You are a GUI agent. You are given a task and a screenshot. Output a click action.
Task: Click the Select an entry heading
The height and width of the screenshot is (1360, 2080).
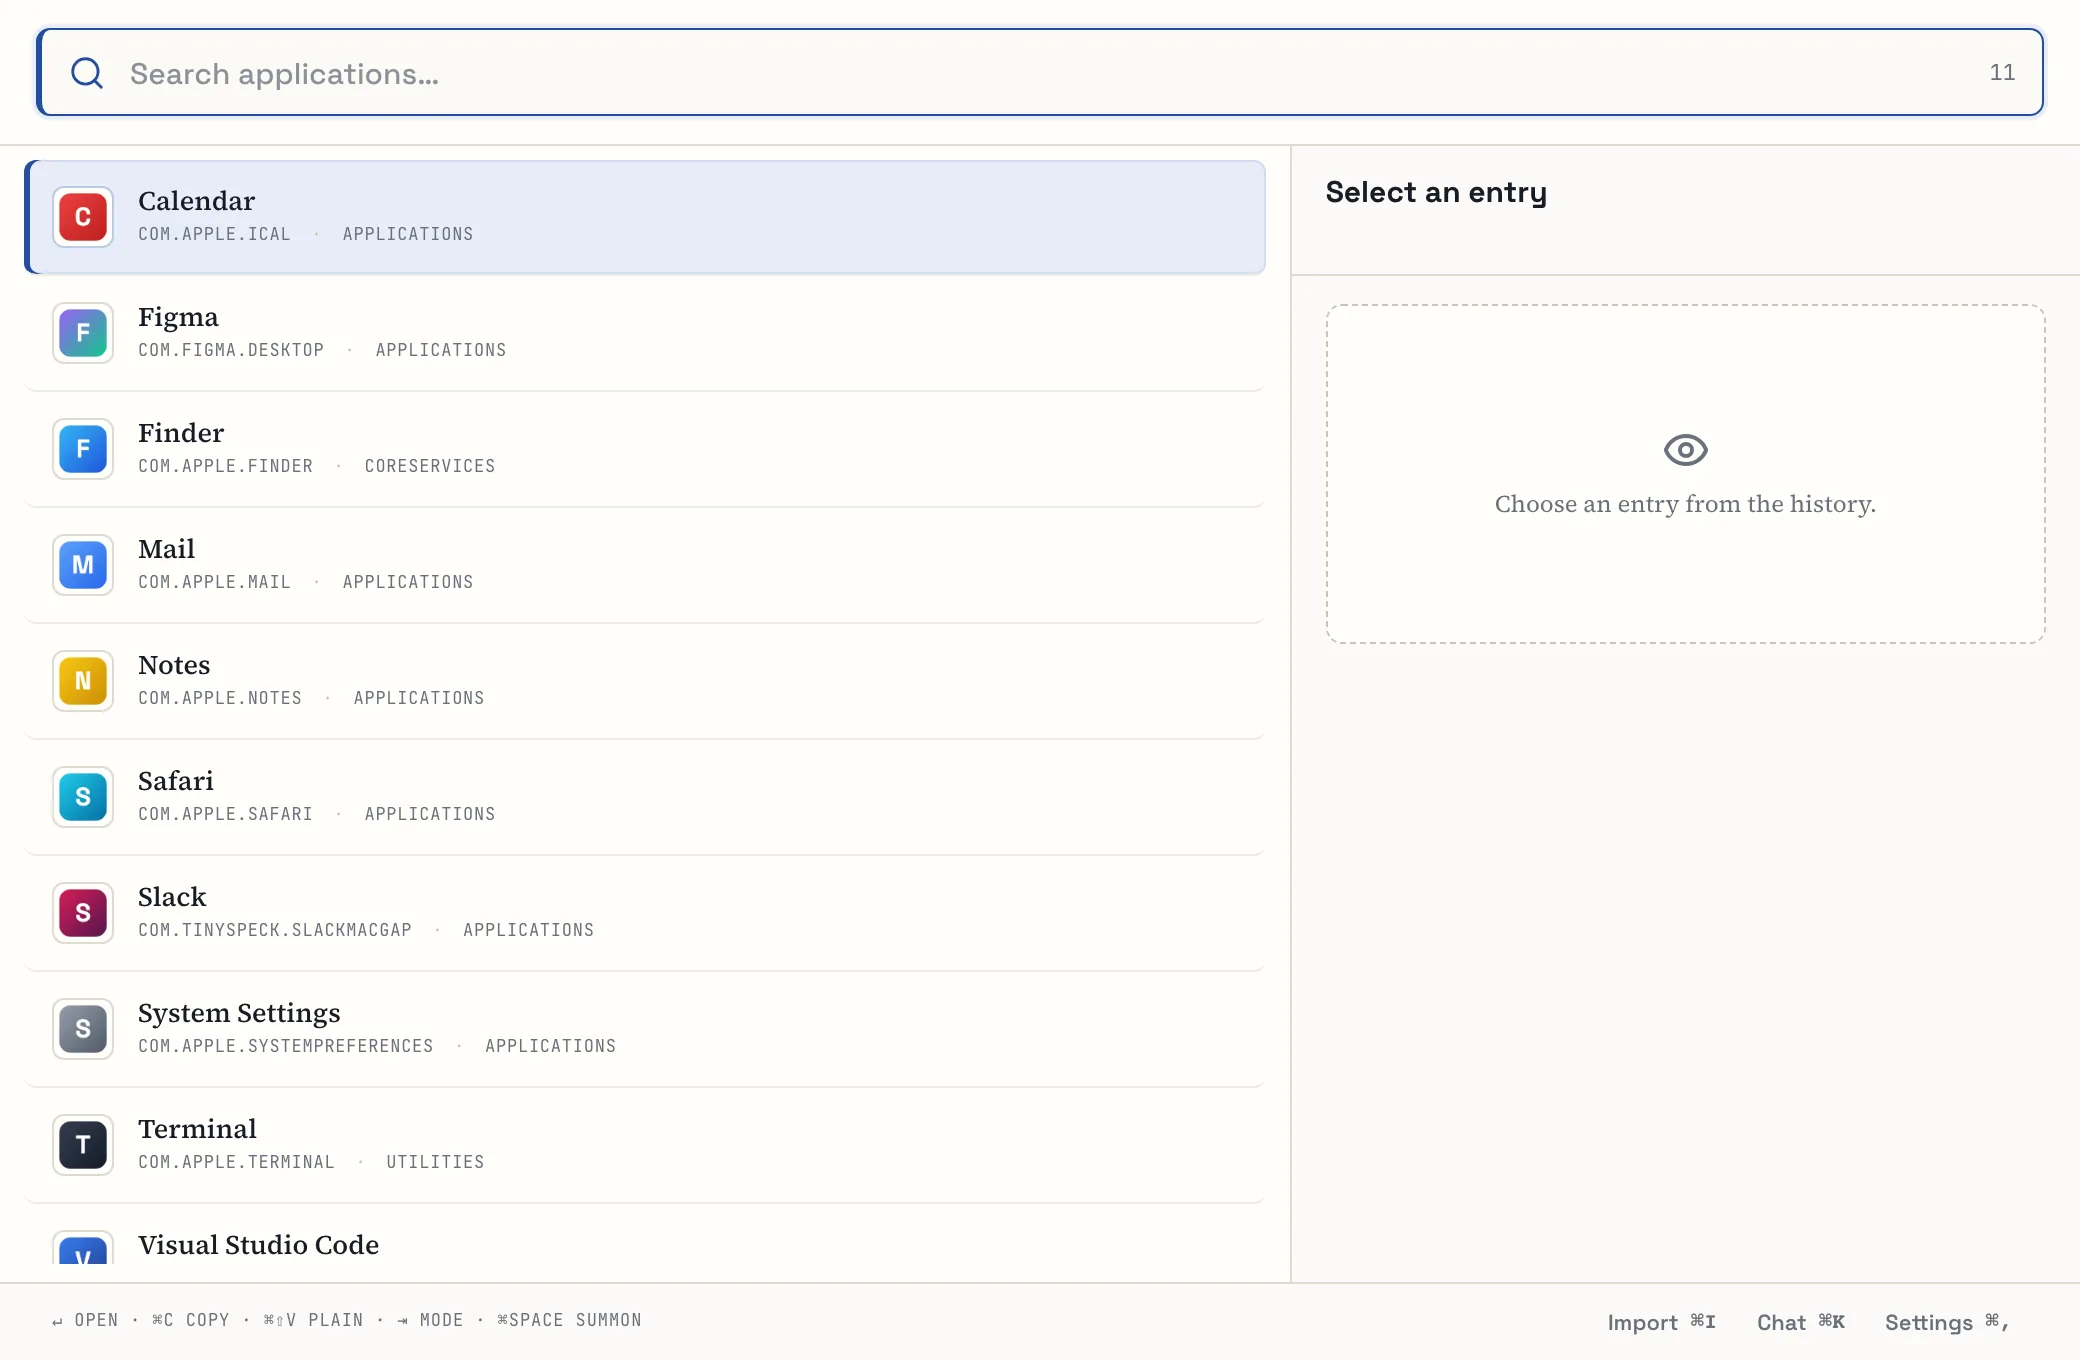point(1436,192)
